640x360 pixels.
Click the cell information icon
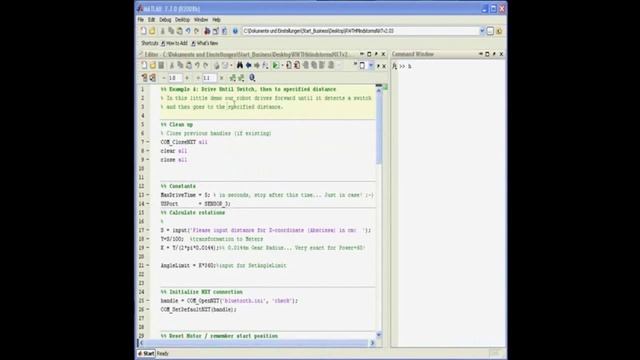(252, 78)
